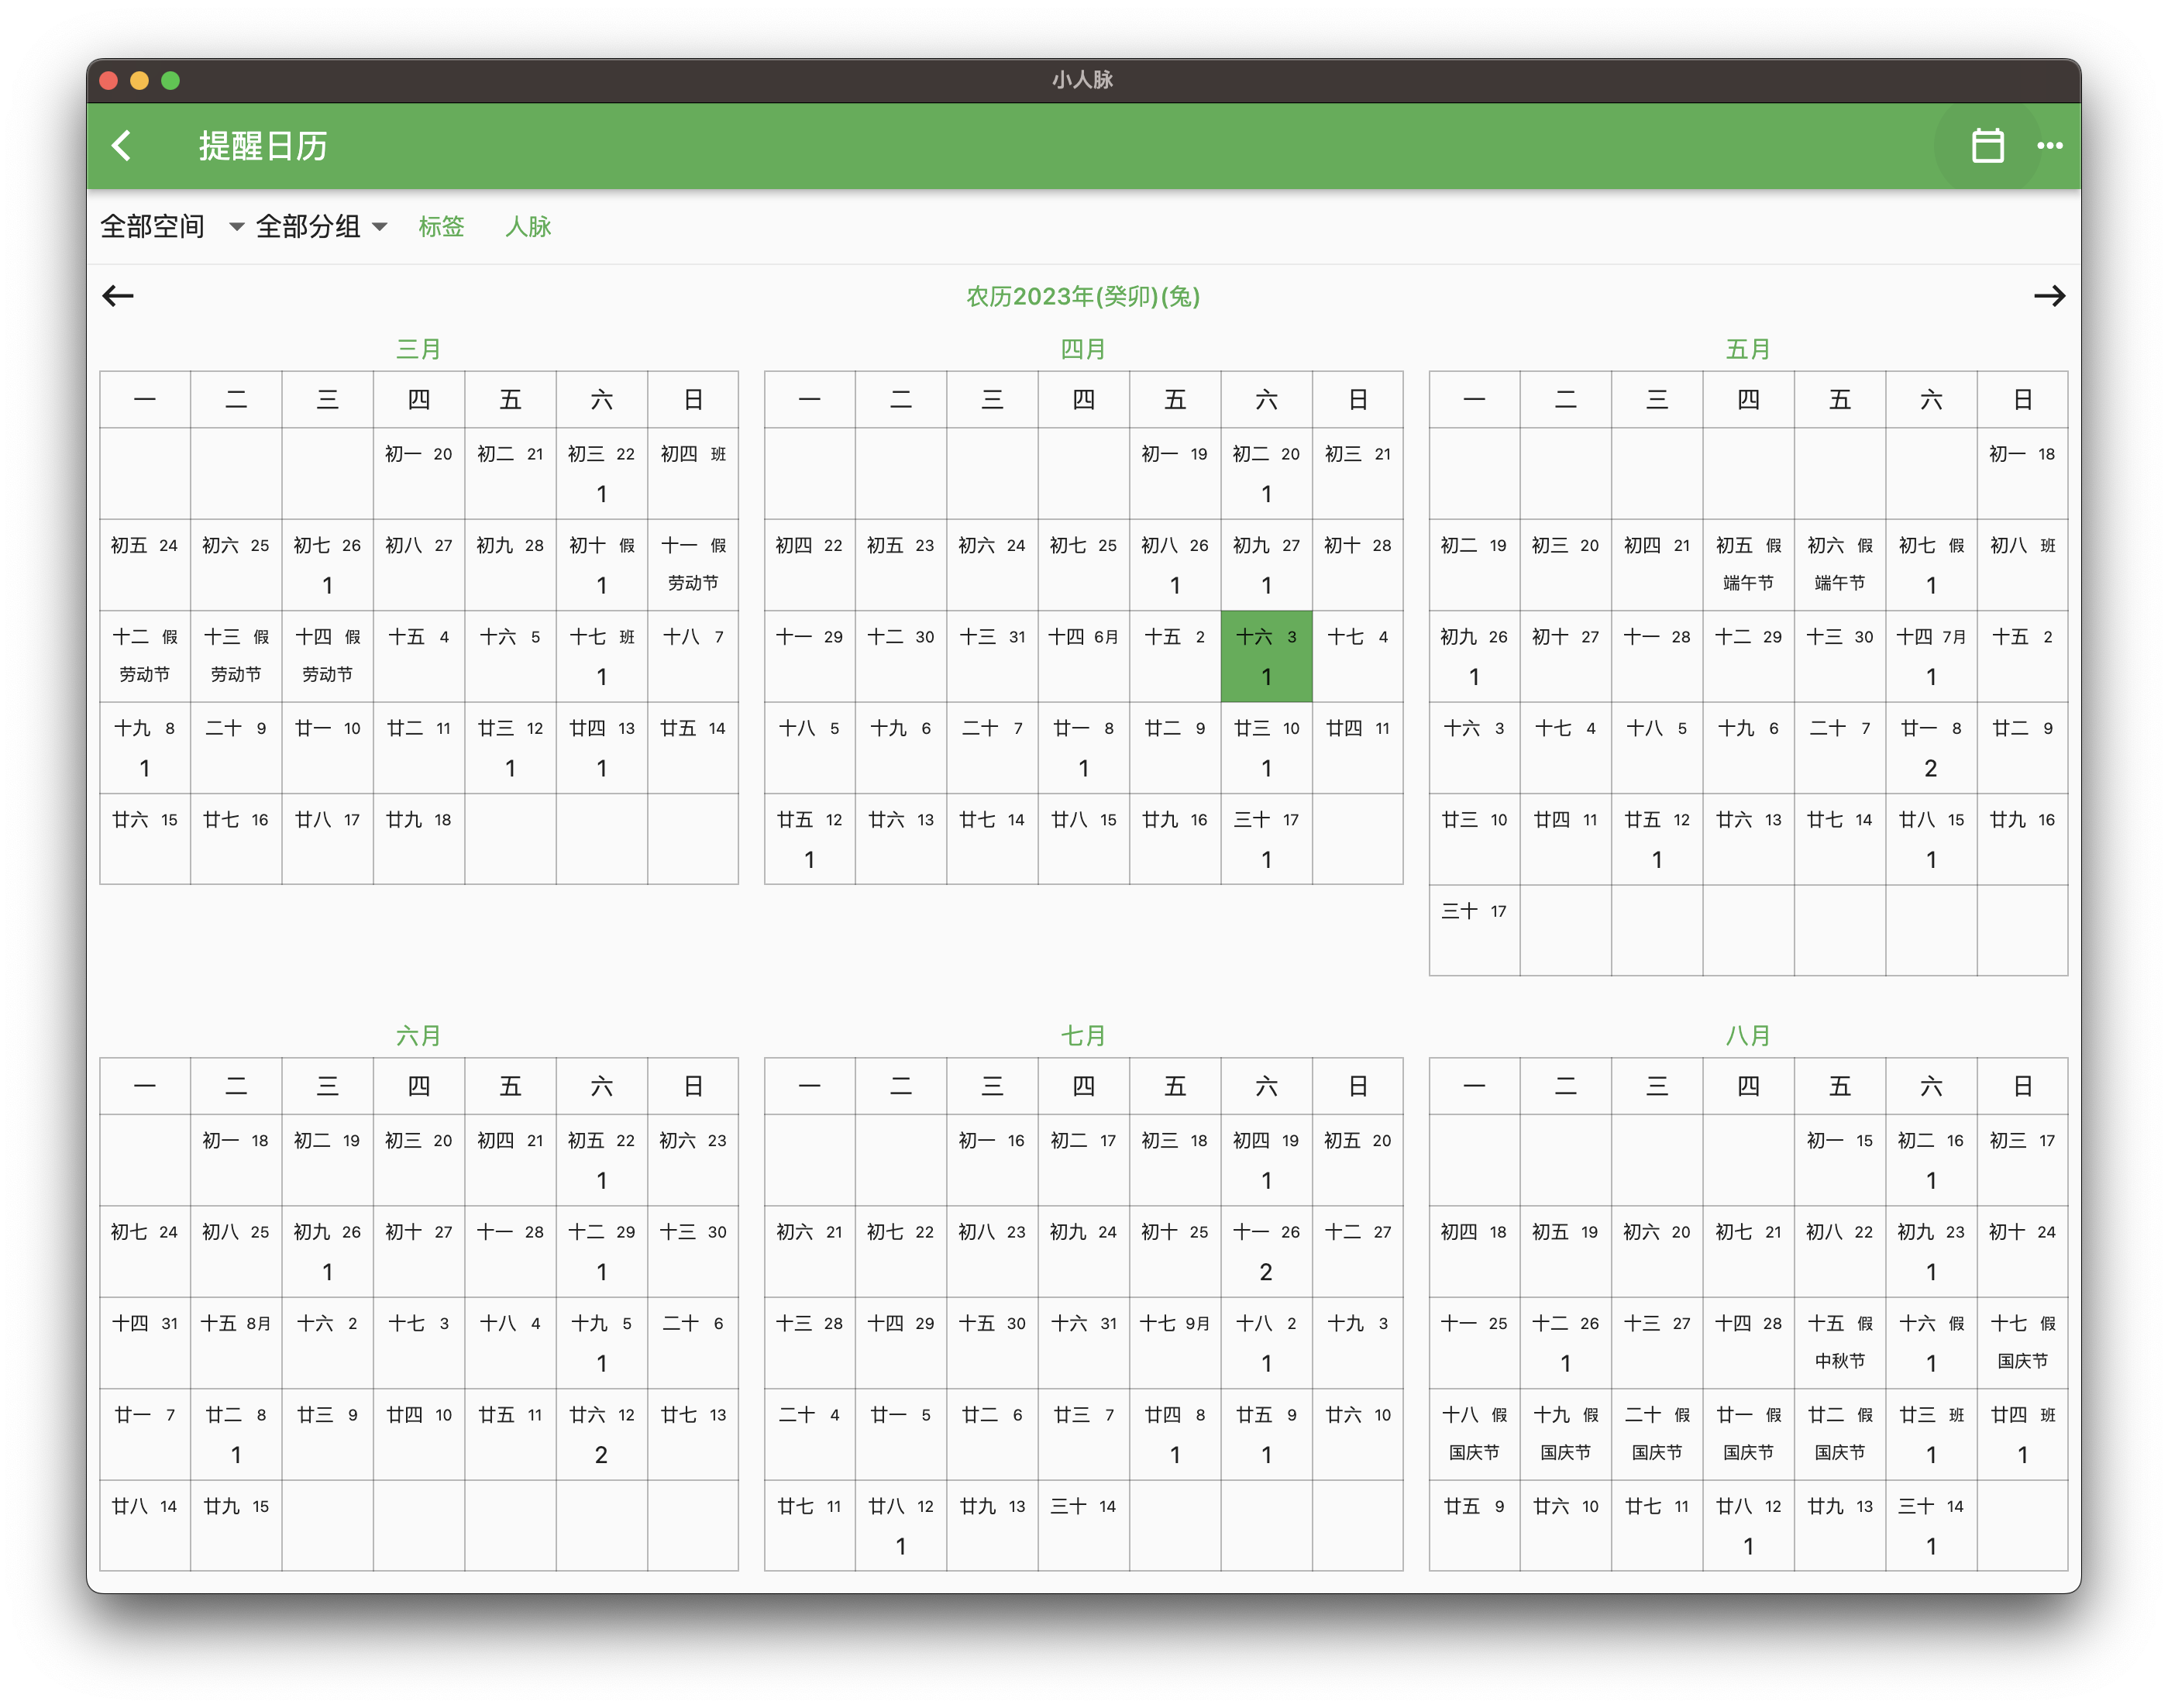Select 十九 8 in 三月 calendar
Screen dimensions: 2168x1708
[145, 748]
